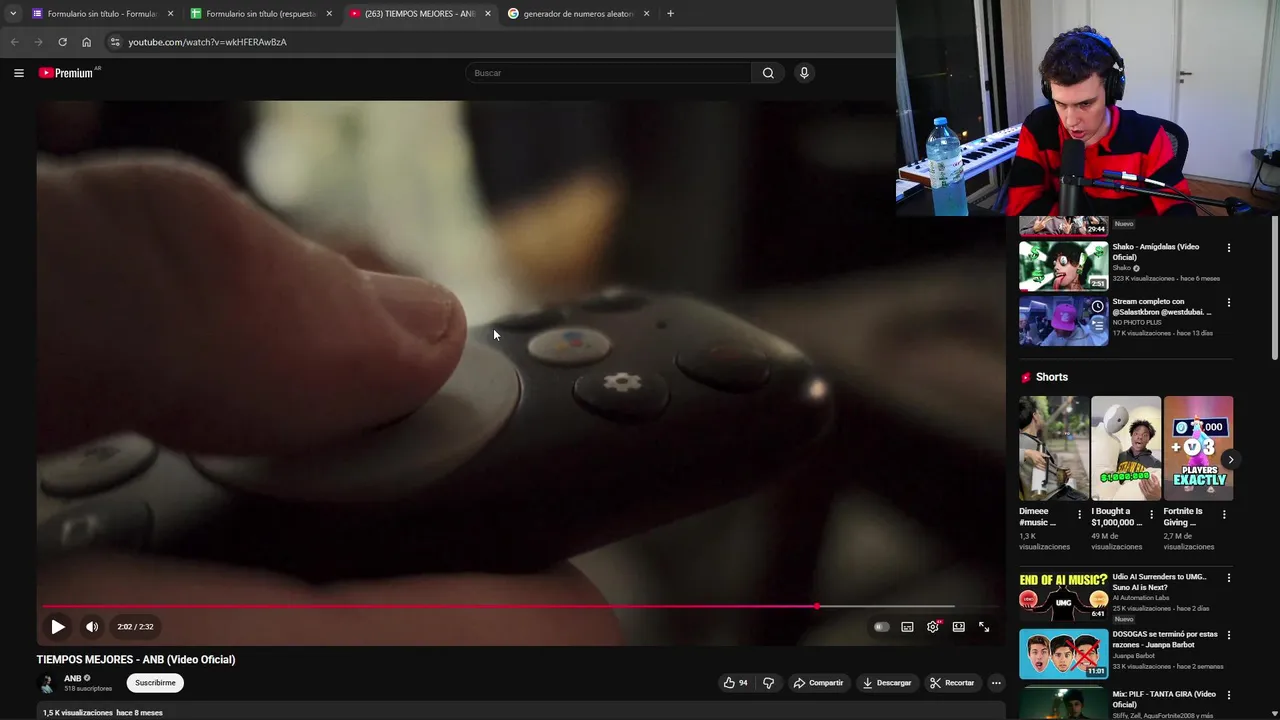The width and height of the screenshot is (1280, 720).
Task: Open ANB channel name link
Action: 73,678
